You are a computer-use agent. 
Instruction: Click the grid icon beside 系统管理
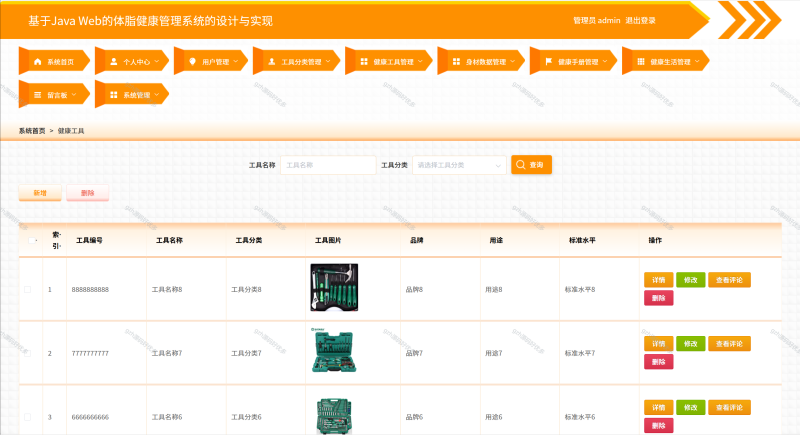114,95
